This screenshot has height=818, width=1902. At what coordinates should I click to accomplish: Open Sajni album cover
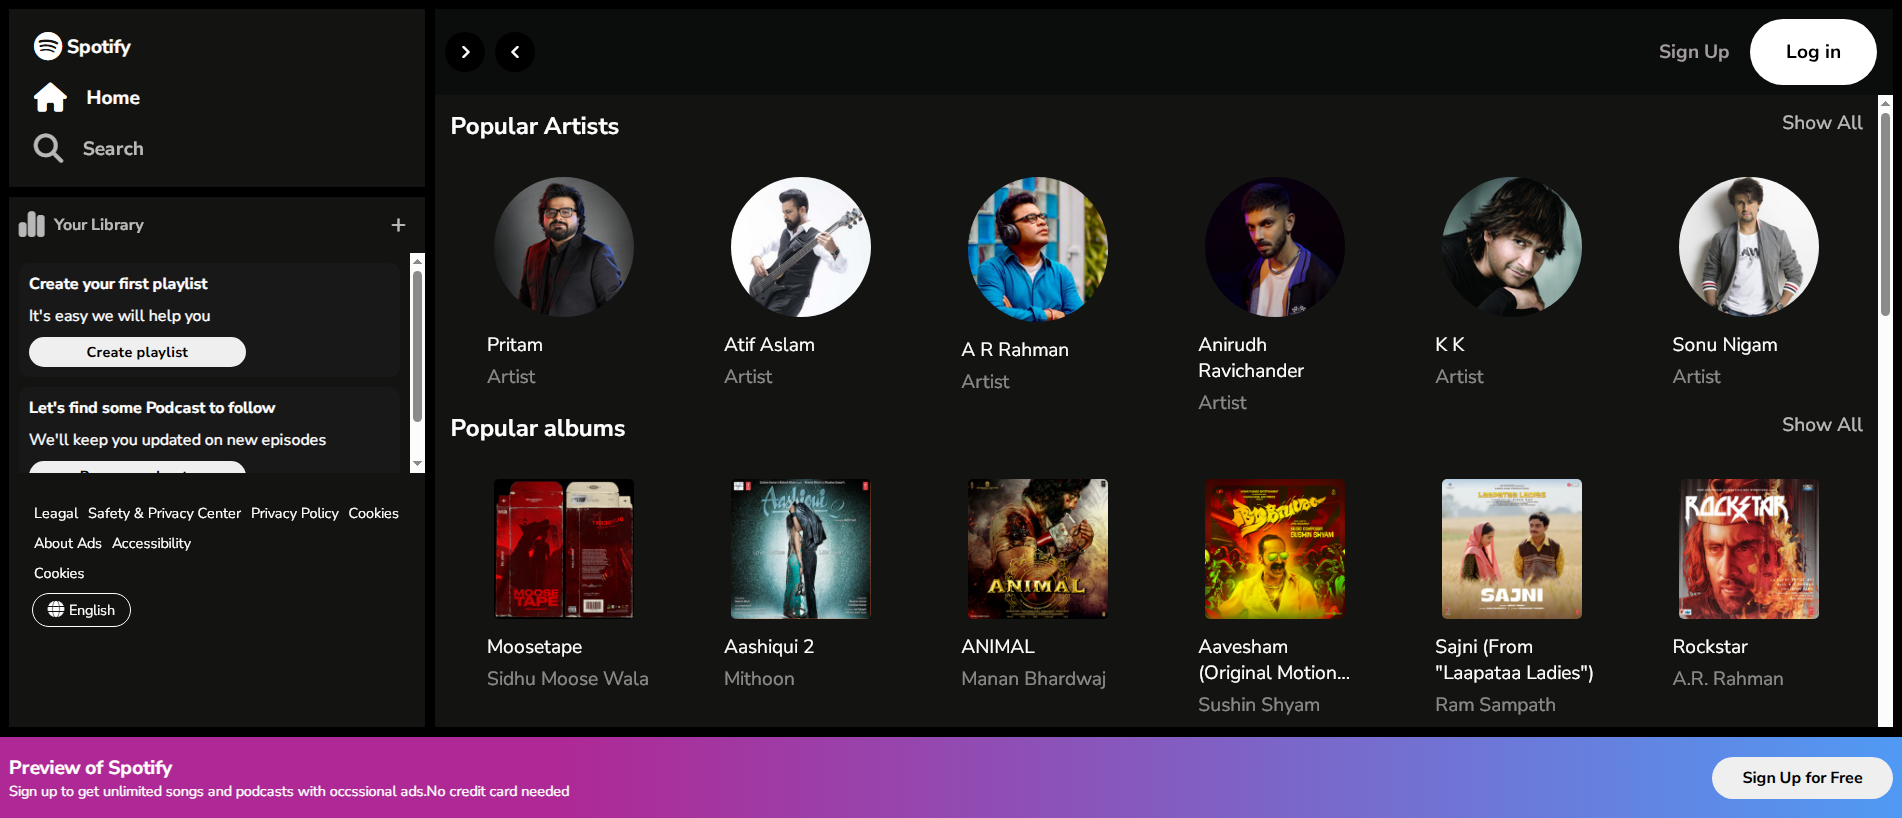(1512, 549)
